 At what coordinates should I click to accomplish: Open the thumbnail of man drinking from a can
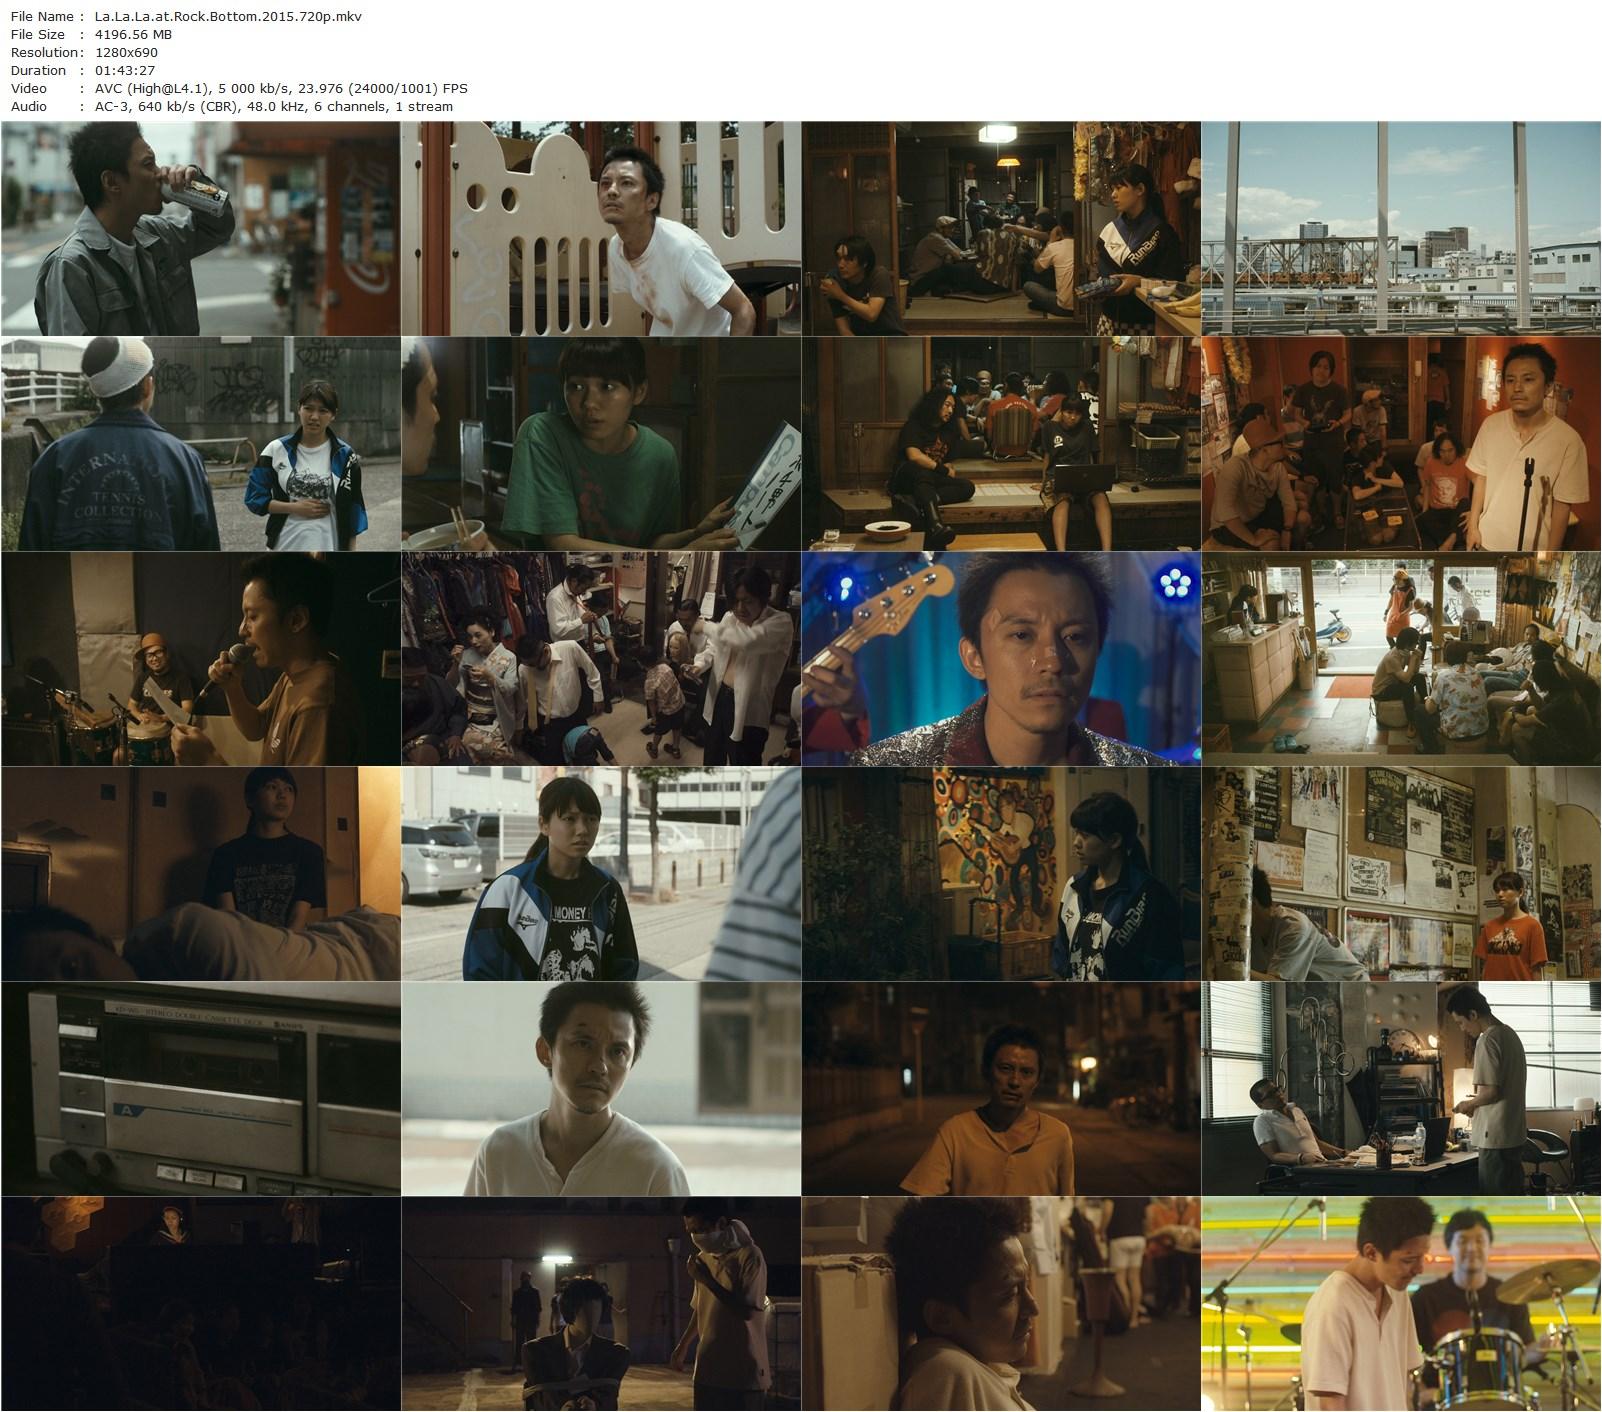click(200, 230)
